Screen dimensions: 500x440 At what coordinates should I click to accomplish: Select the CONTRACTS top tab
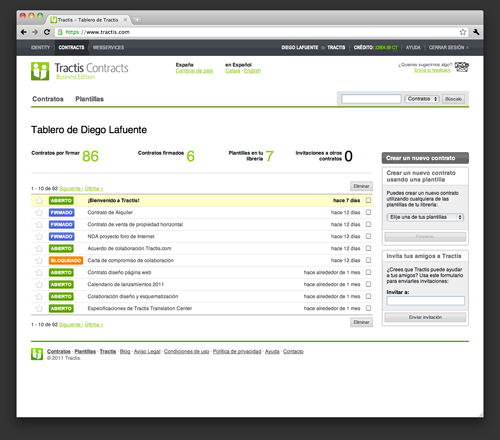pyautogui.click(x=71, y=47)
